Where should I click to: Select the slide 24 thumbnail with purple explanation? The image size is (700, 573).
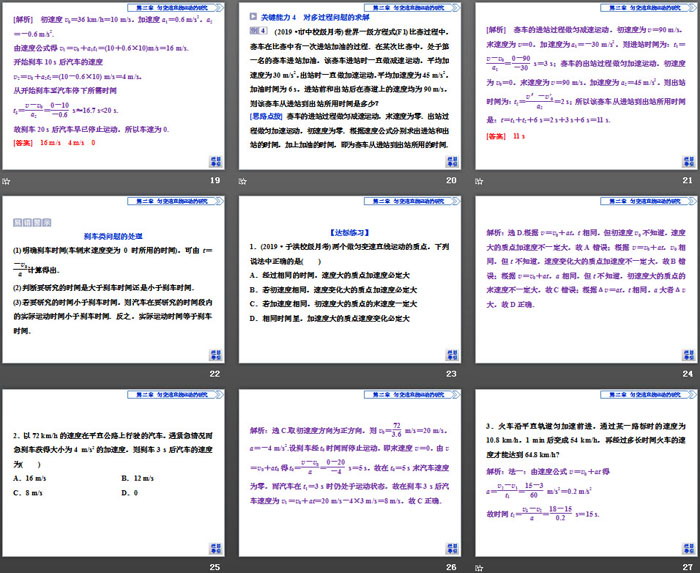[x=586, y=279]
